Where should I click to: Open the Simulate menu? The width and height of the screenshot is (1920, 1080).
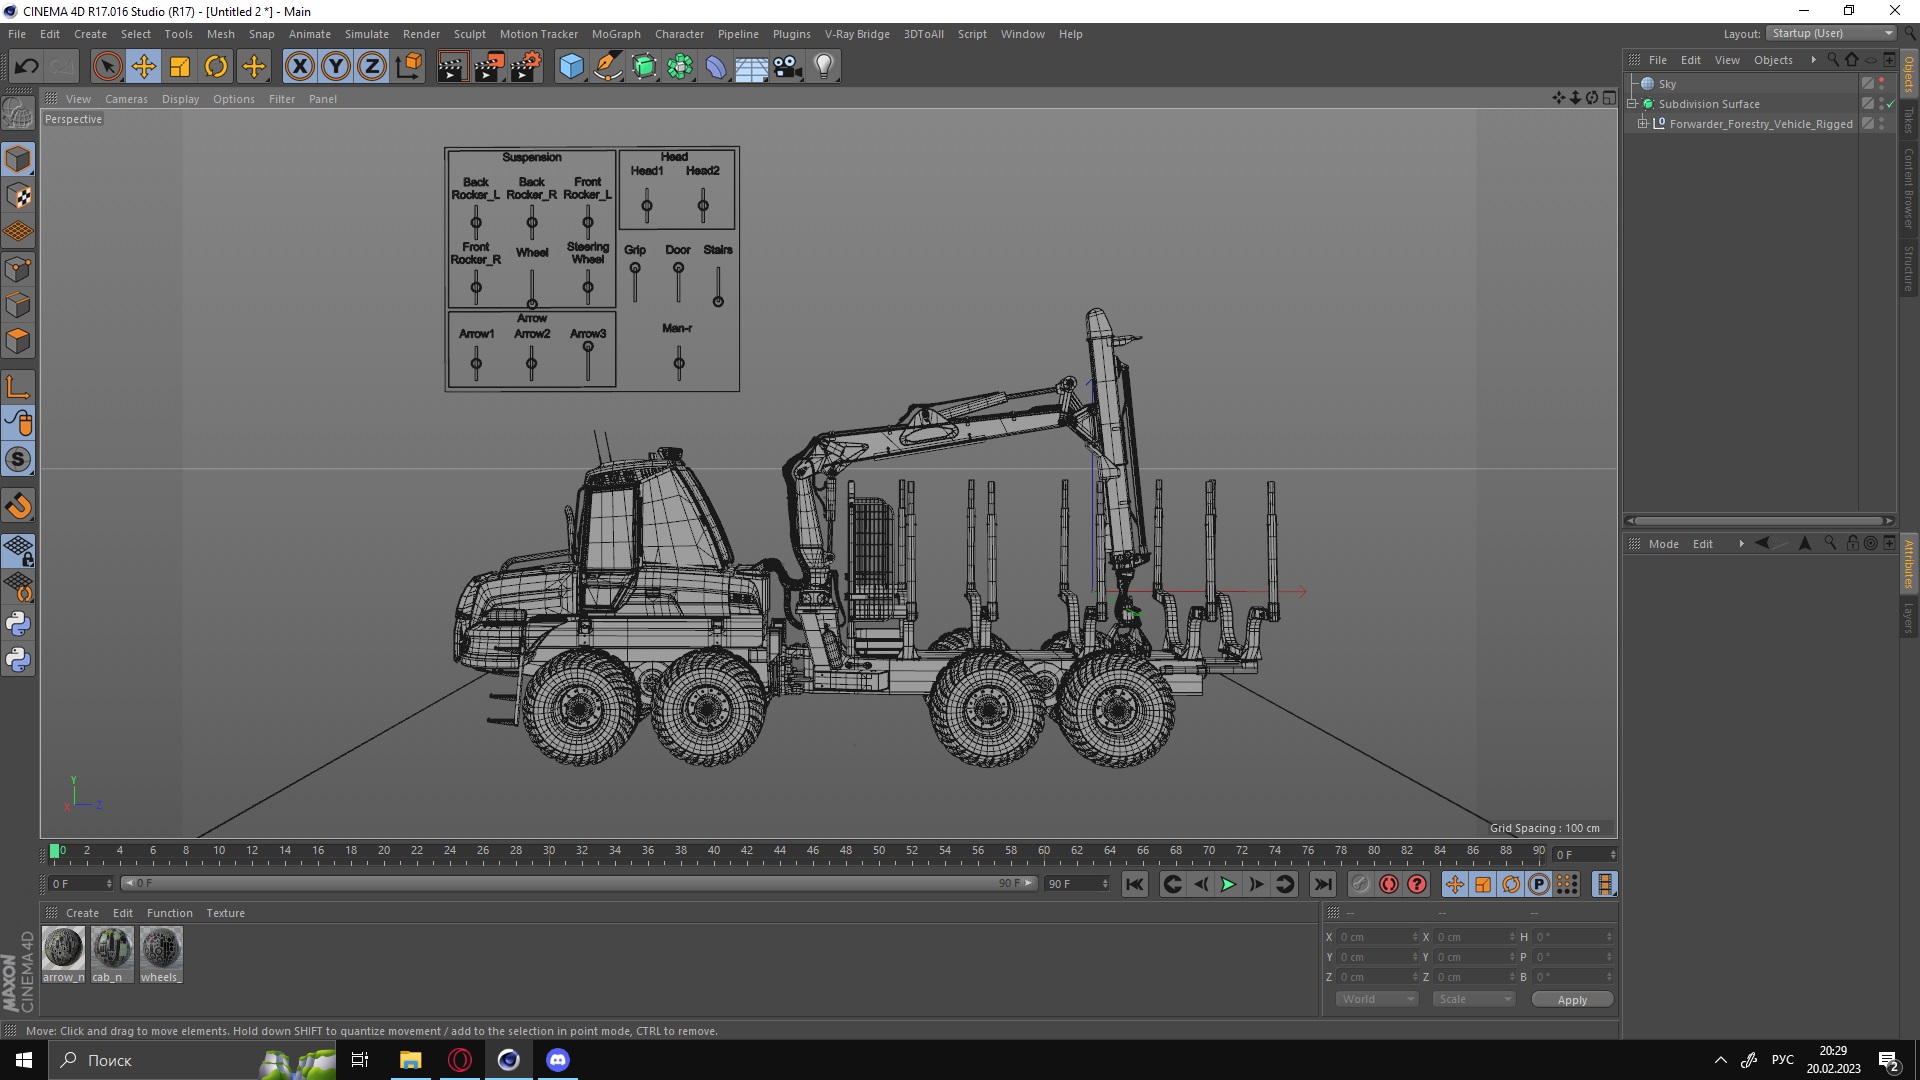(x=367, y=34)
